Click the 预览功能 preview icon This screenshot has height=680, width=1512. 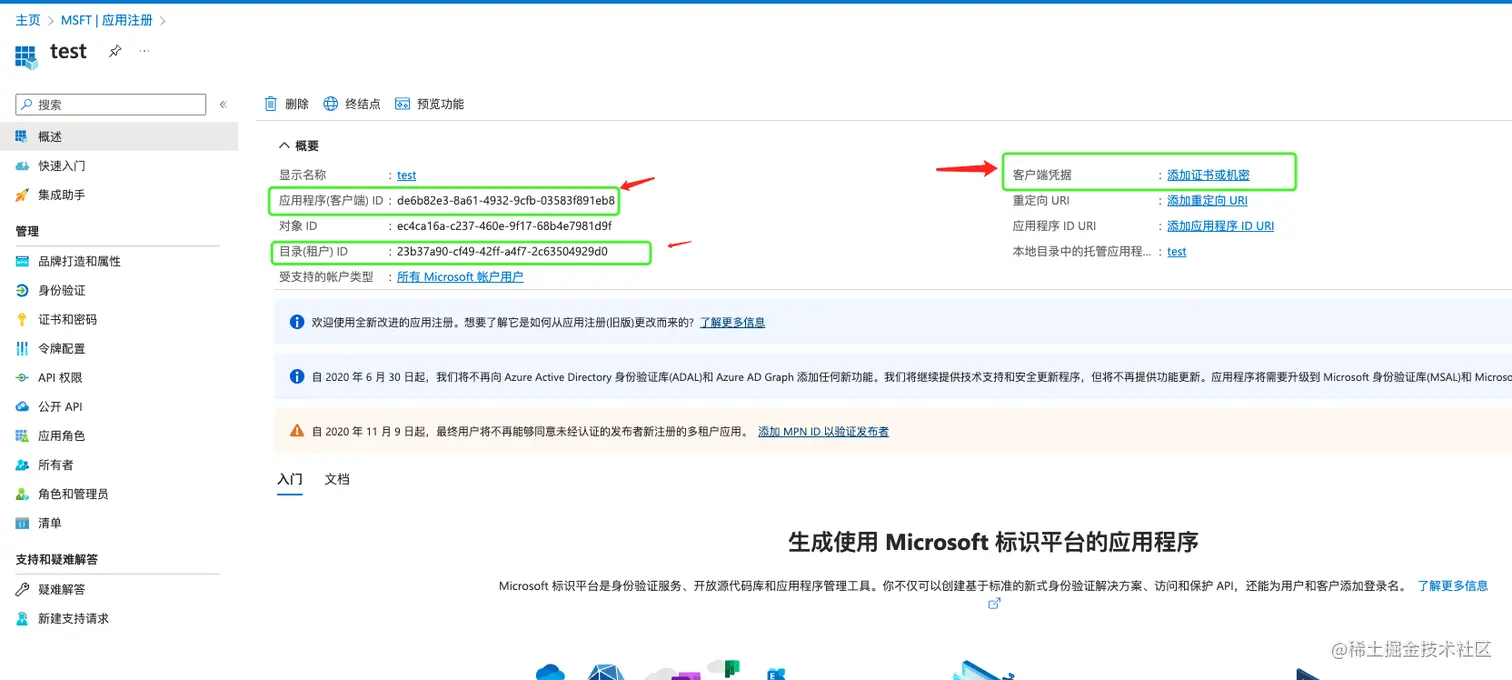(403, 104)
